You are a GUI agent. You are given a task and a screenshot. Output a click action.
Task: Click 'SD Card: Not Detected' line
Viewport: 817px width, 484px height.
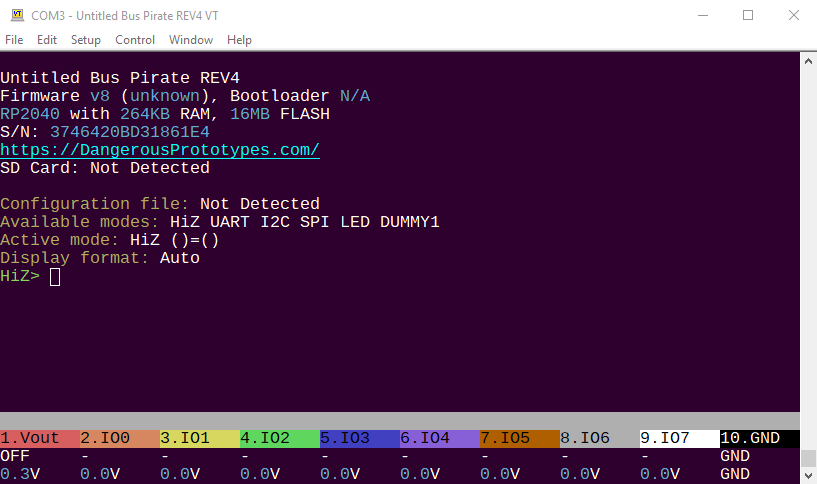click(x=105, y=168)
